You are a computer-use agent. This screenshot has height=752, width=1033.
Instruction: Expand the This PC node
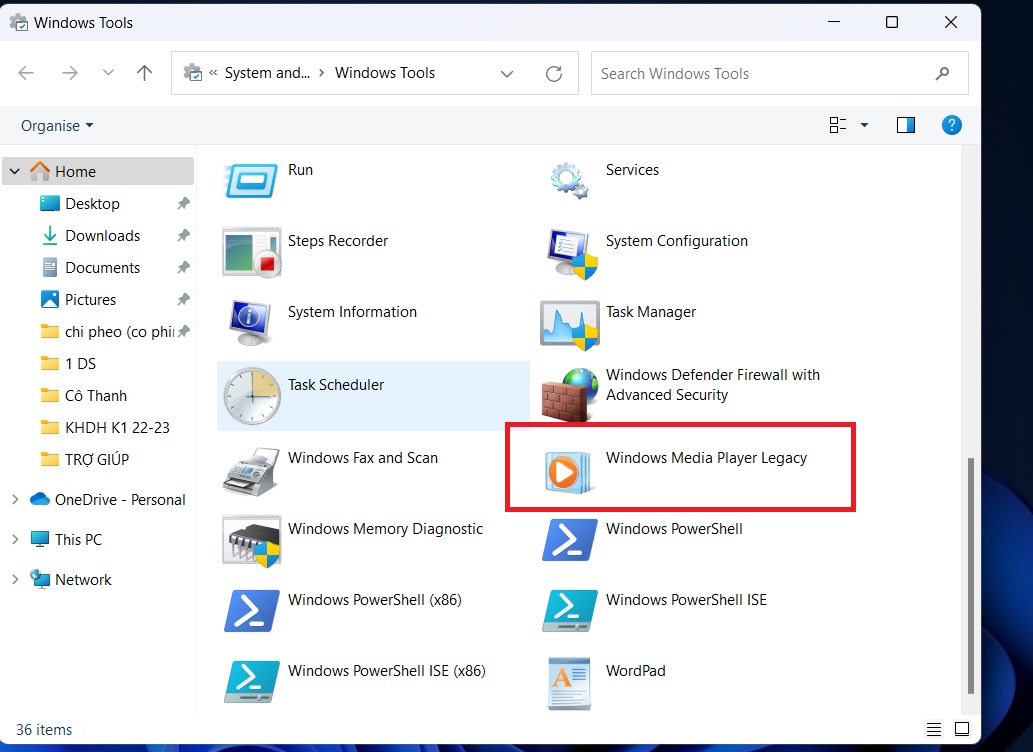coord(14,539)
